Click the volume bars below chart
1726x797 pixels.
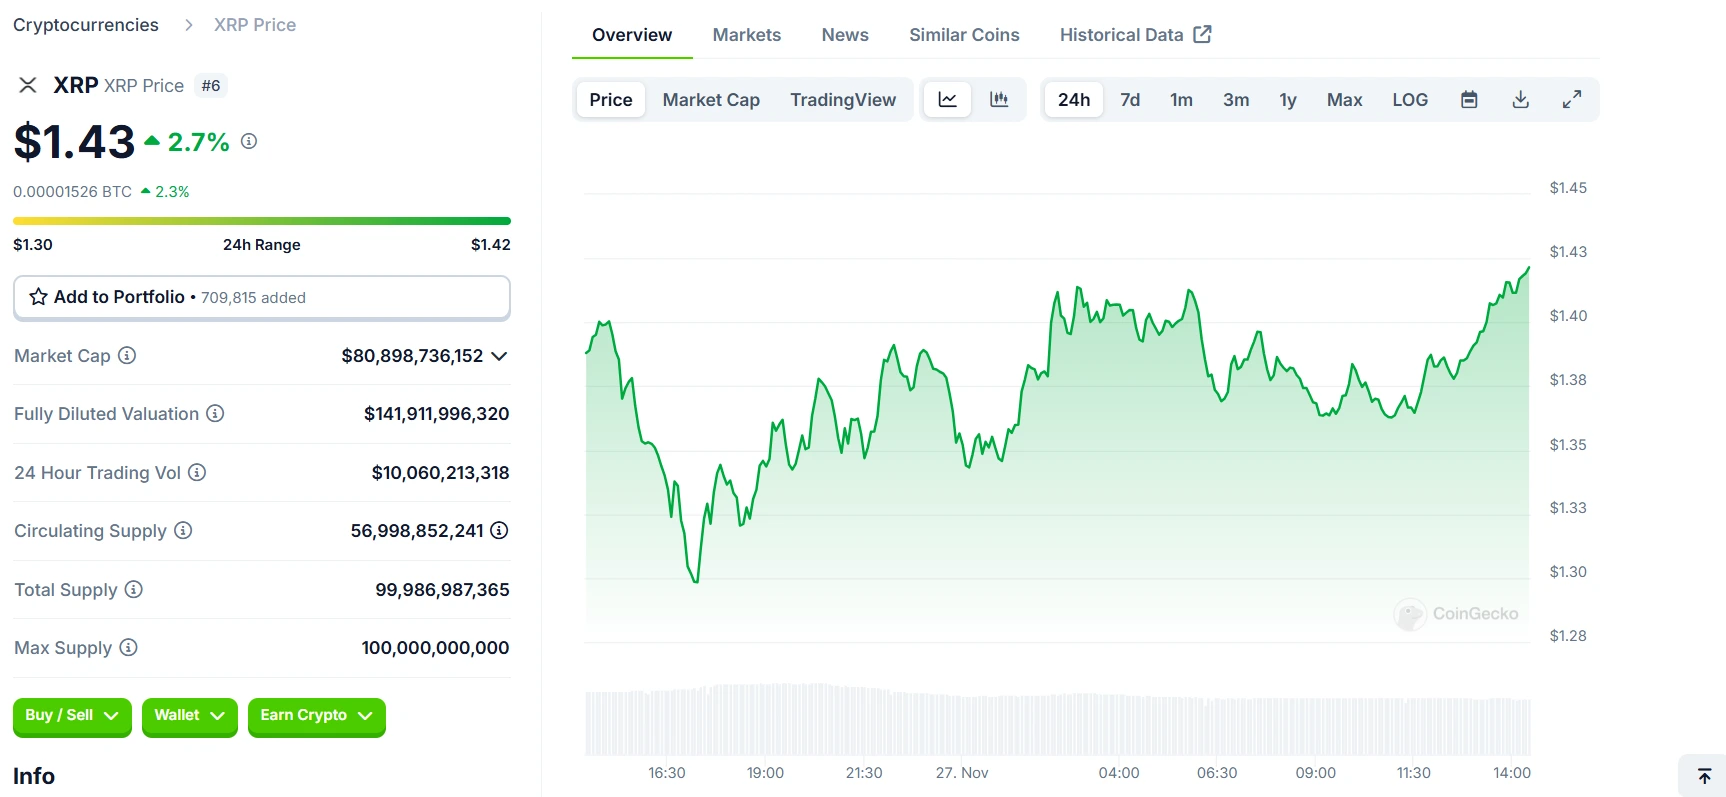coord(1058,720)
